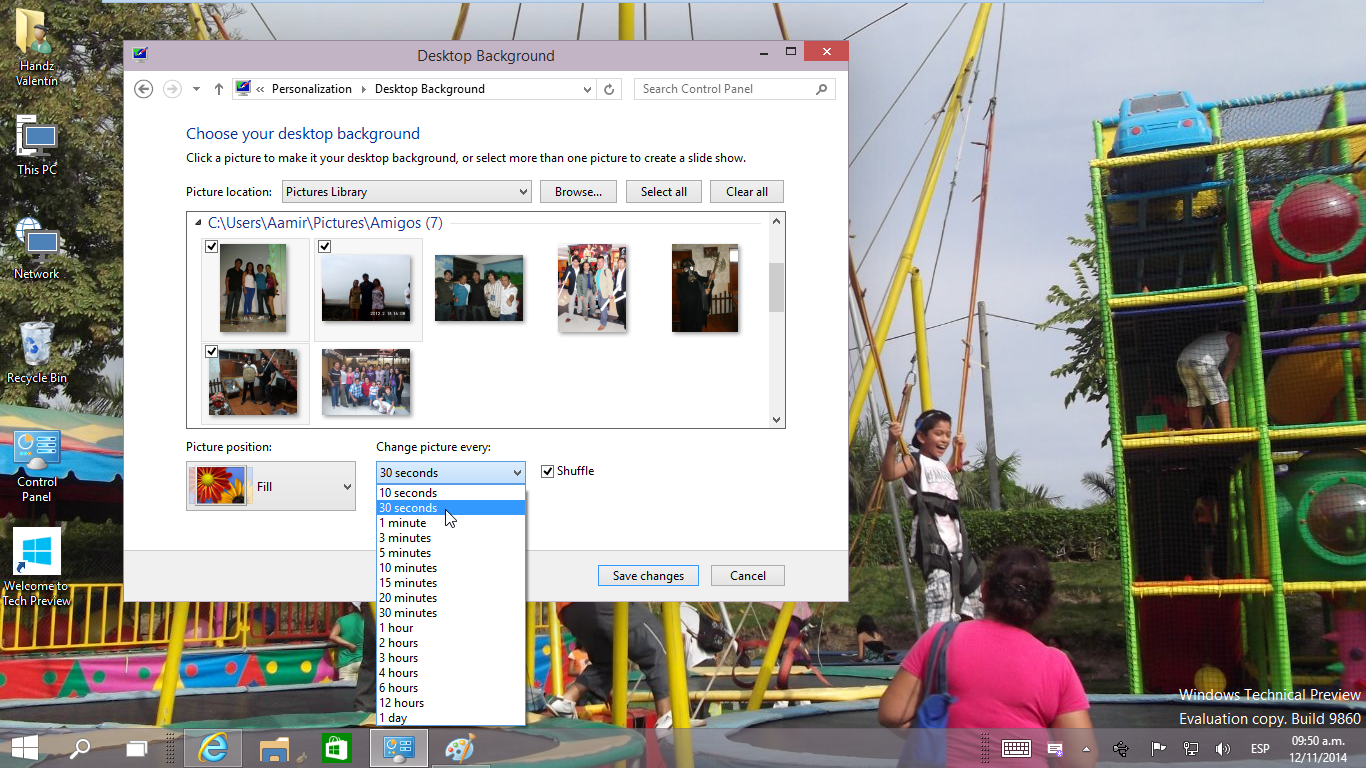This screenshot has width=1366, height=768.
Task: Uncheck the first Amigos picture checkbox
Action: pos(212,247)
